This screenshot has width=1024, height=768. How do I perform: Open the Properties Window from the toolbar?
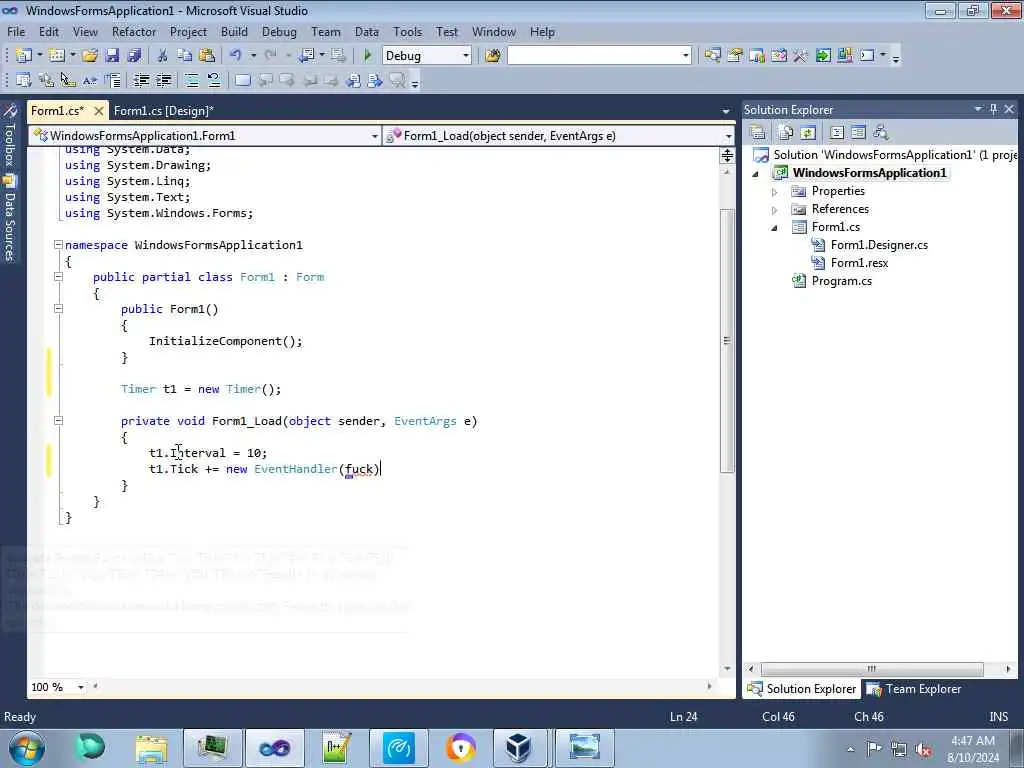[735, 56]
